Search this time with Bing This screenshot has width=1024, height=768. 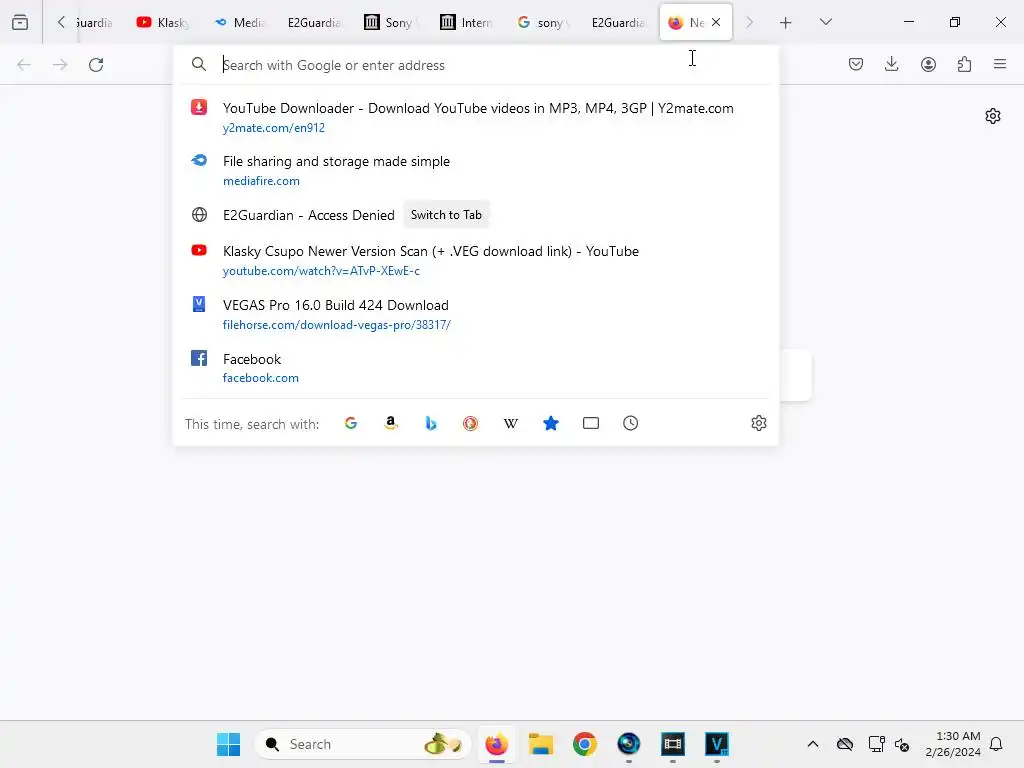point(430,423)
